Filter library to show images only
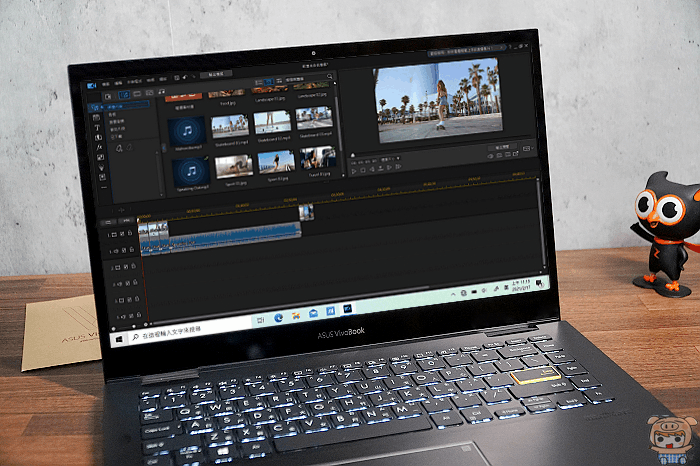Screen dimensions: 700x466 pos(150,93)
